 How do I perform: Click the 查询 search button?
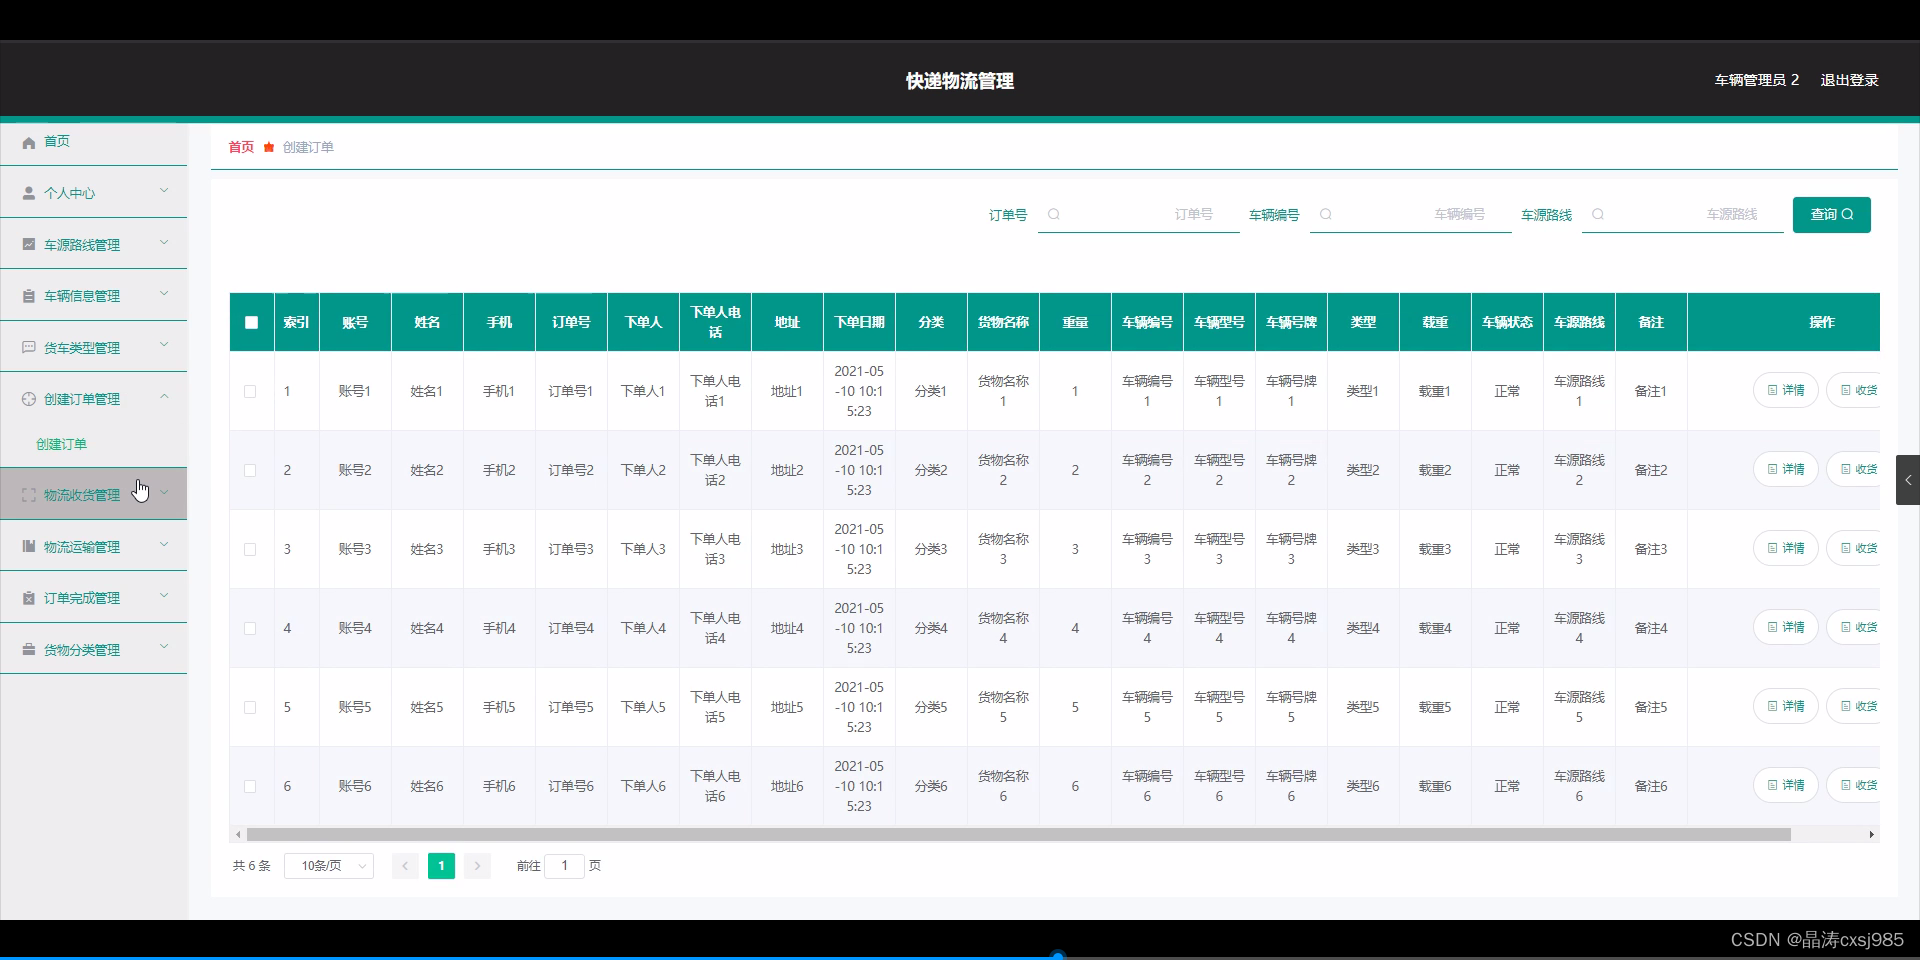coord(1831,214)
